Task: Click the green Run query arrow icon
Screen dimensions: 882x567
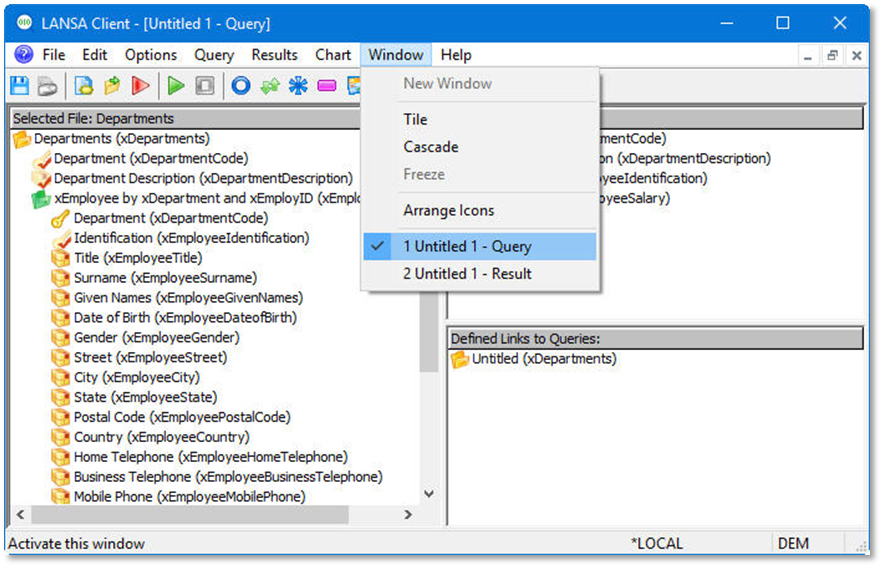Action: 176,86
